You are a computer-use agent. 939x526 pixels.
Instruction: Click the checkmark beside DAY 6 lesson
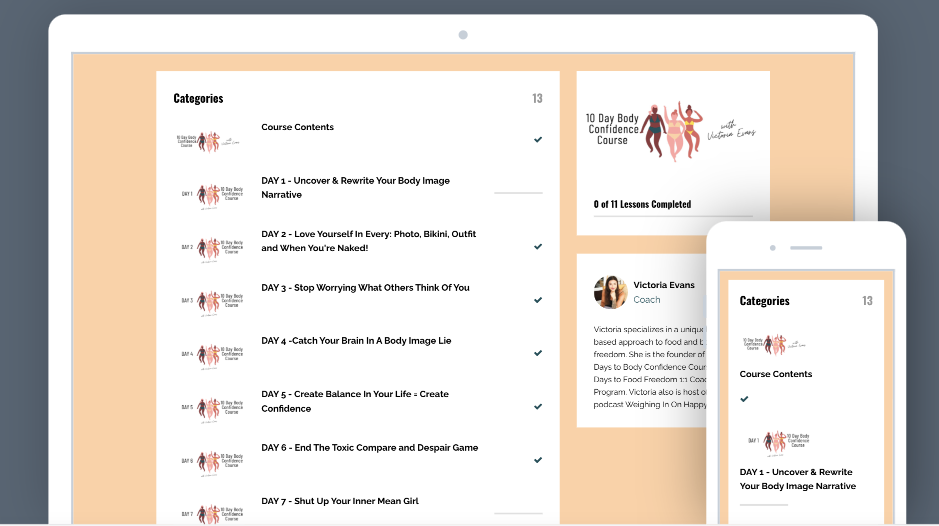coord(538,460)
